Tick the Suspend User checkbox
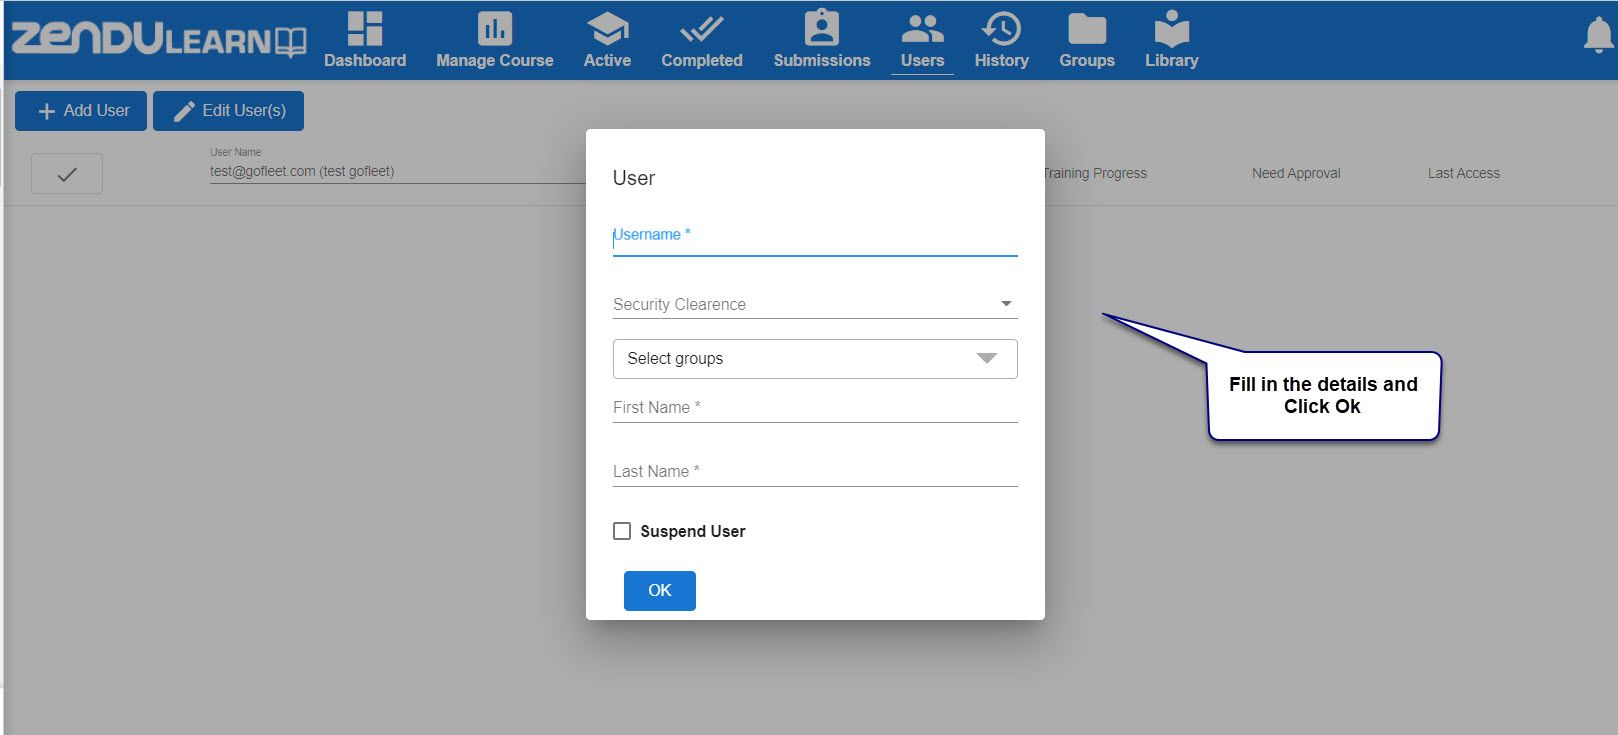Image resolution: width=1618 pixels, height=735 pixels. [x=622, y=531]
